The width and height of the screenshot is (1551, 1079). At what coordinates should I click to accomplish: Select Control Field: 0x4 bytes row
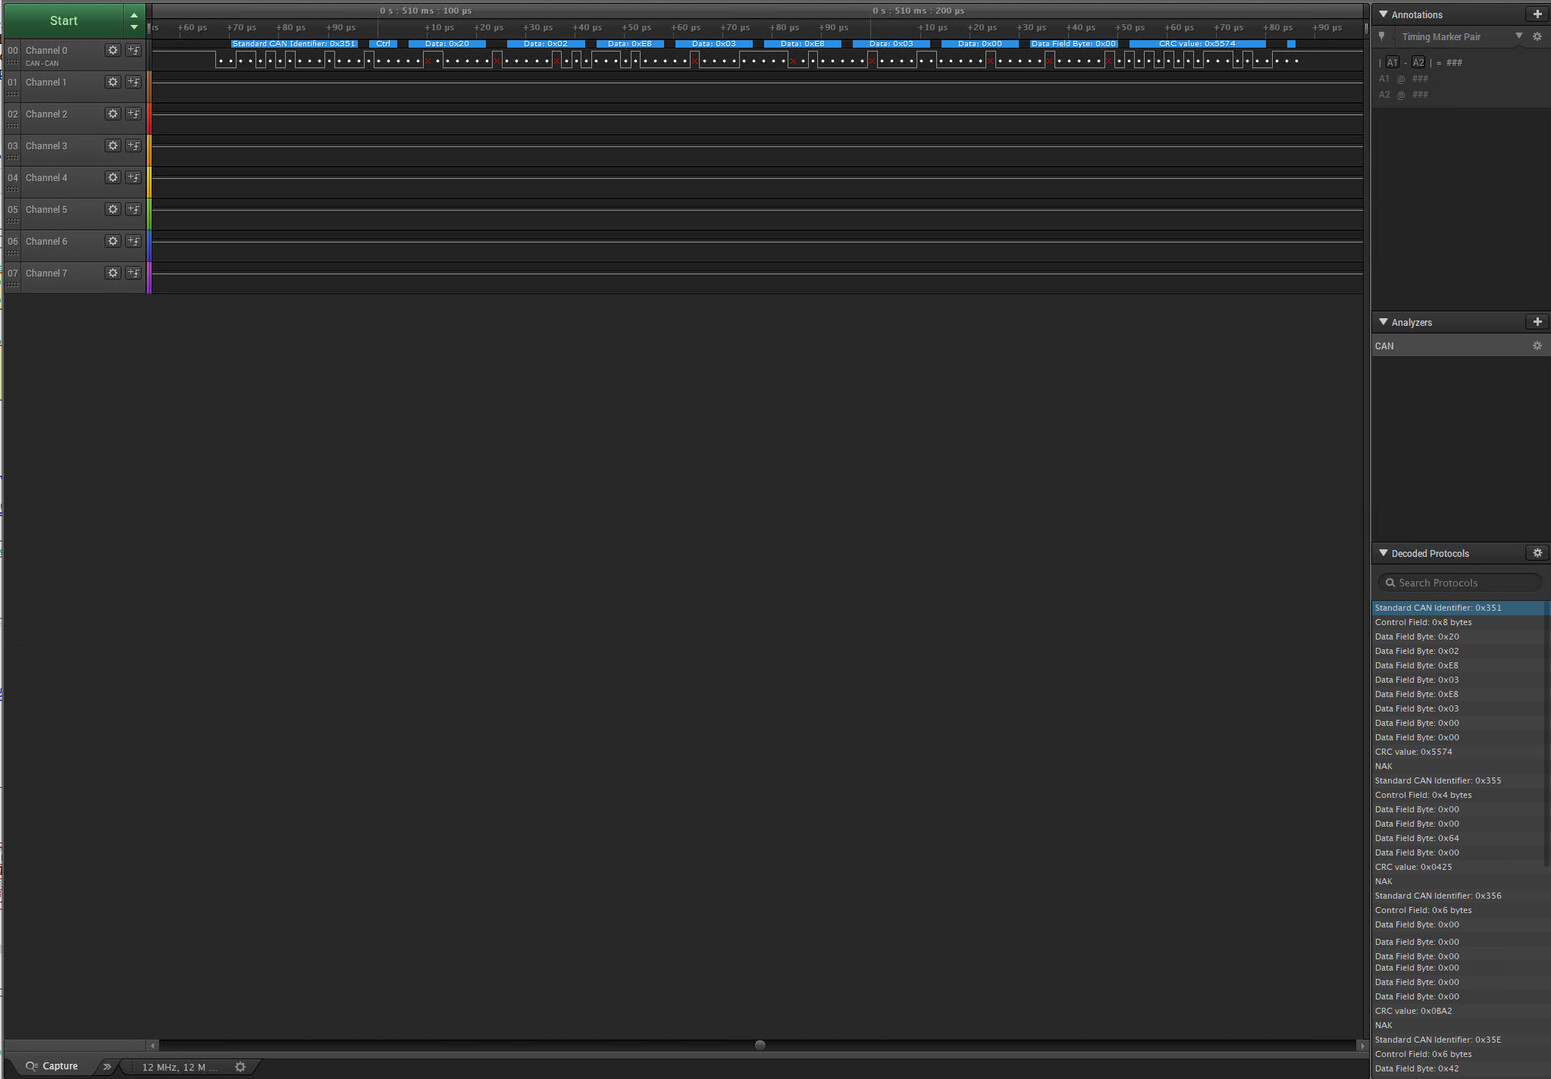[x=1459, y=795]
